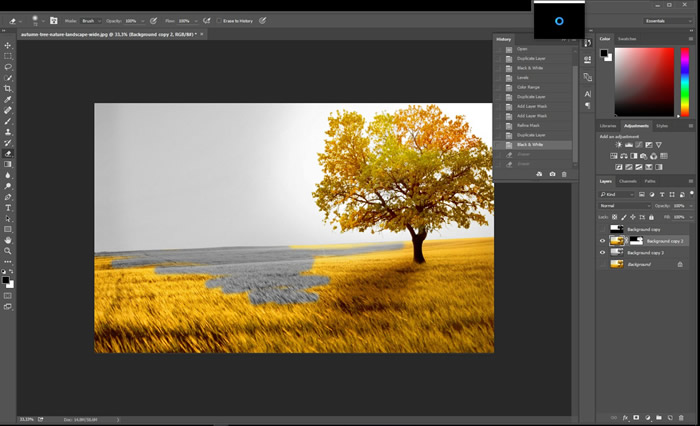Toggle lock all for layer
The image size is (700, 426).
click(651, 217)
